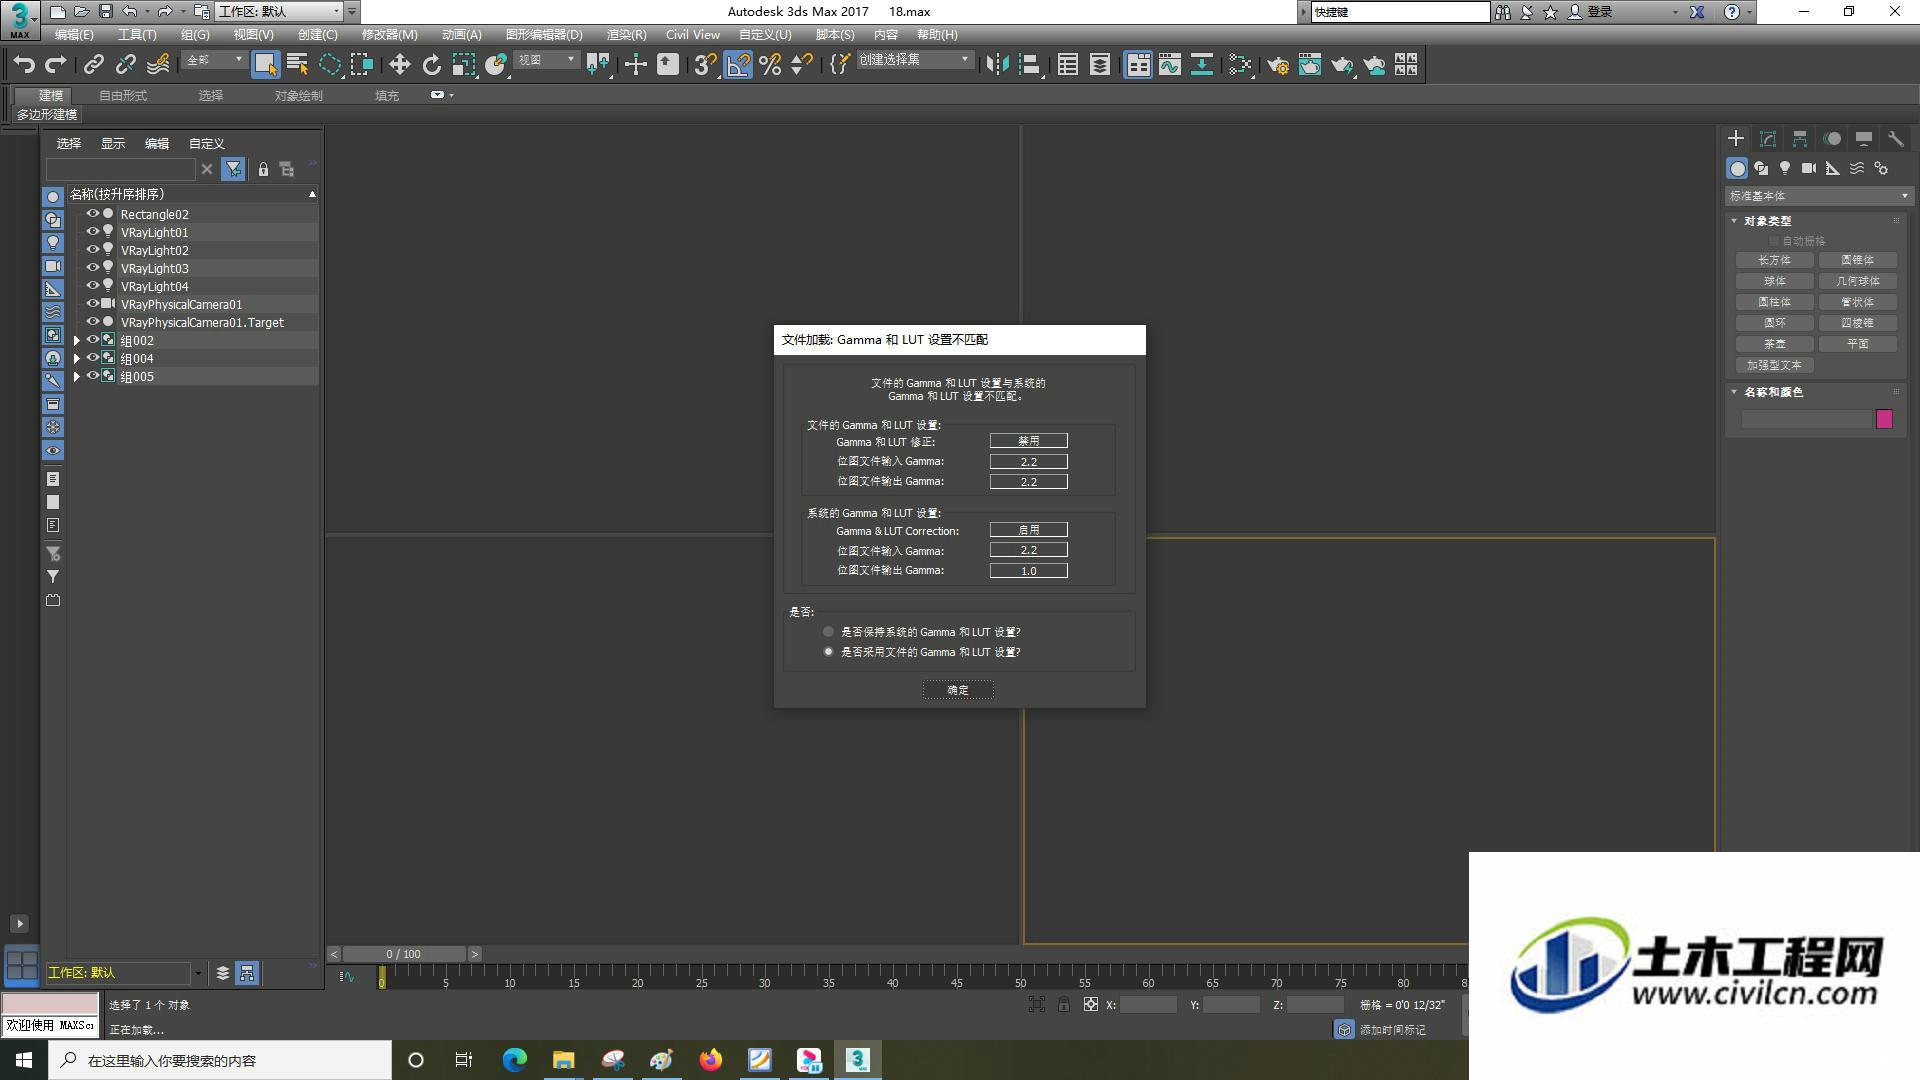Select keep system Gamma and LUT settings
The height and width of the screenshot is (1080, 1920).
(828, 632)
